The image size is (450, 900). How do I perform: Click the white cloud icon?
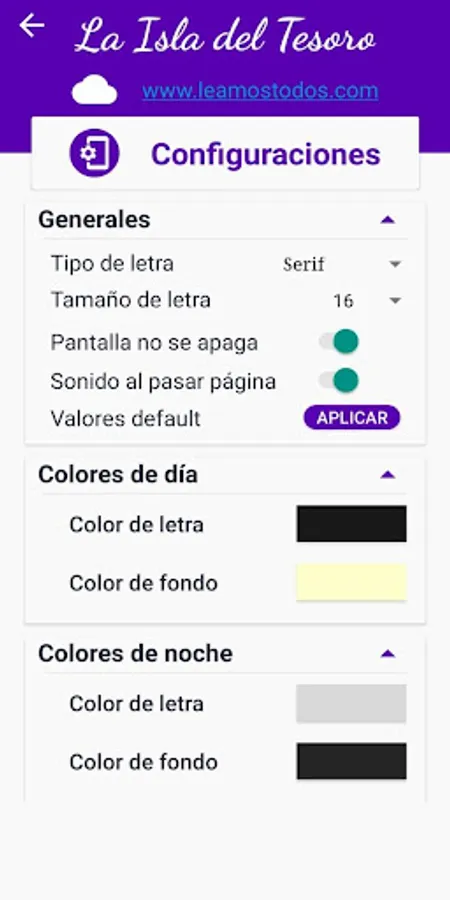[x=95, y=90]
